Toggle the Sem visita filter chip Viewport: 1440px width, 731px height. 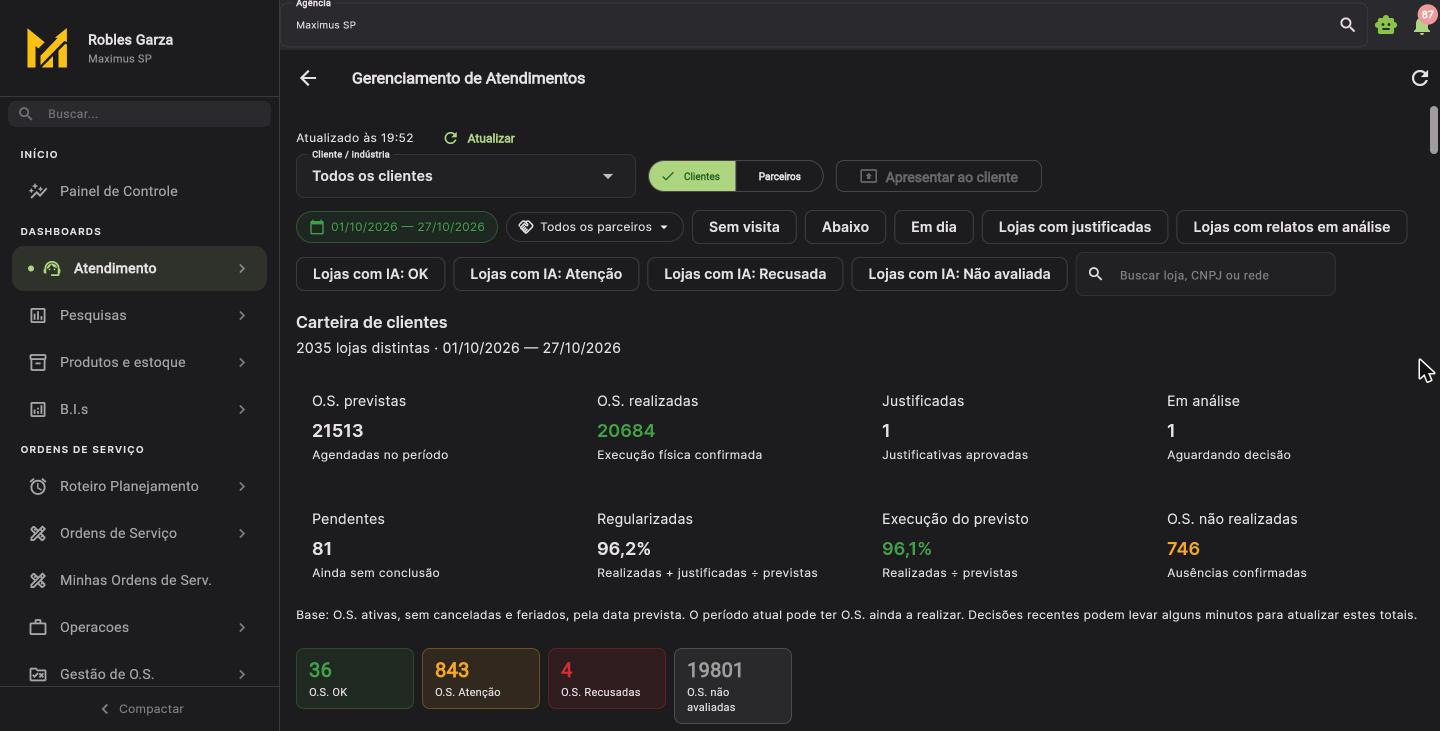744,227
